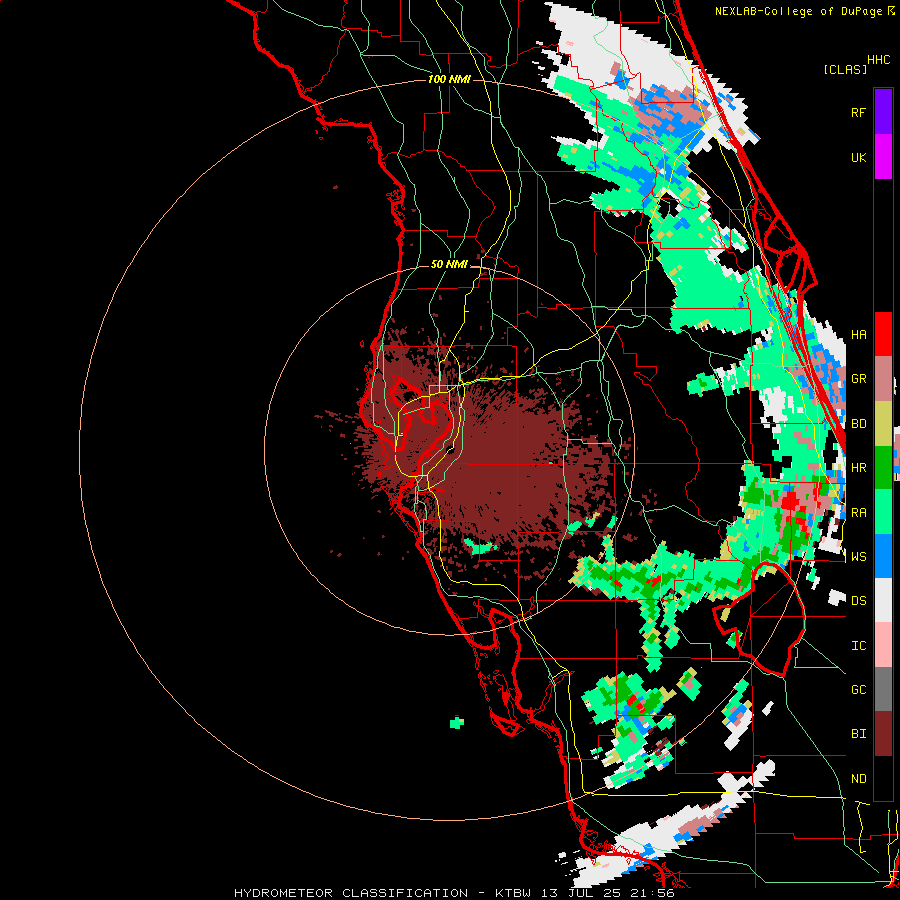Click the brown BI legend swatch
Screen dimensions: 900x900
tap(883, 734)
